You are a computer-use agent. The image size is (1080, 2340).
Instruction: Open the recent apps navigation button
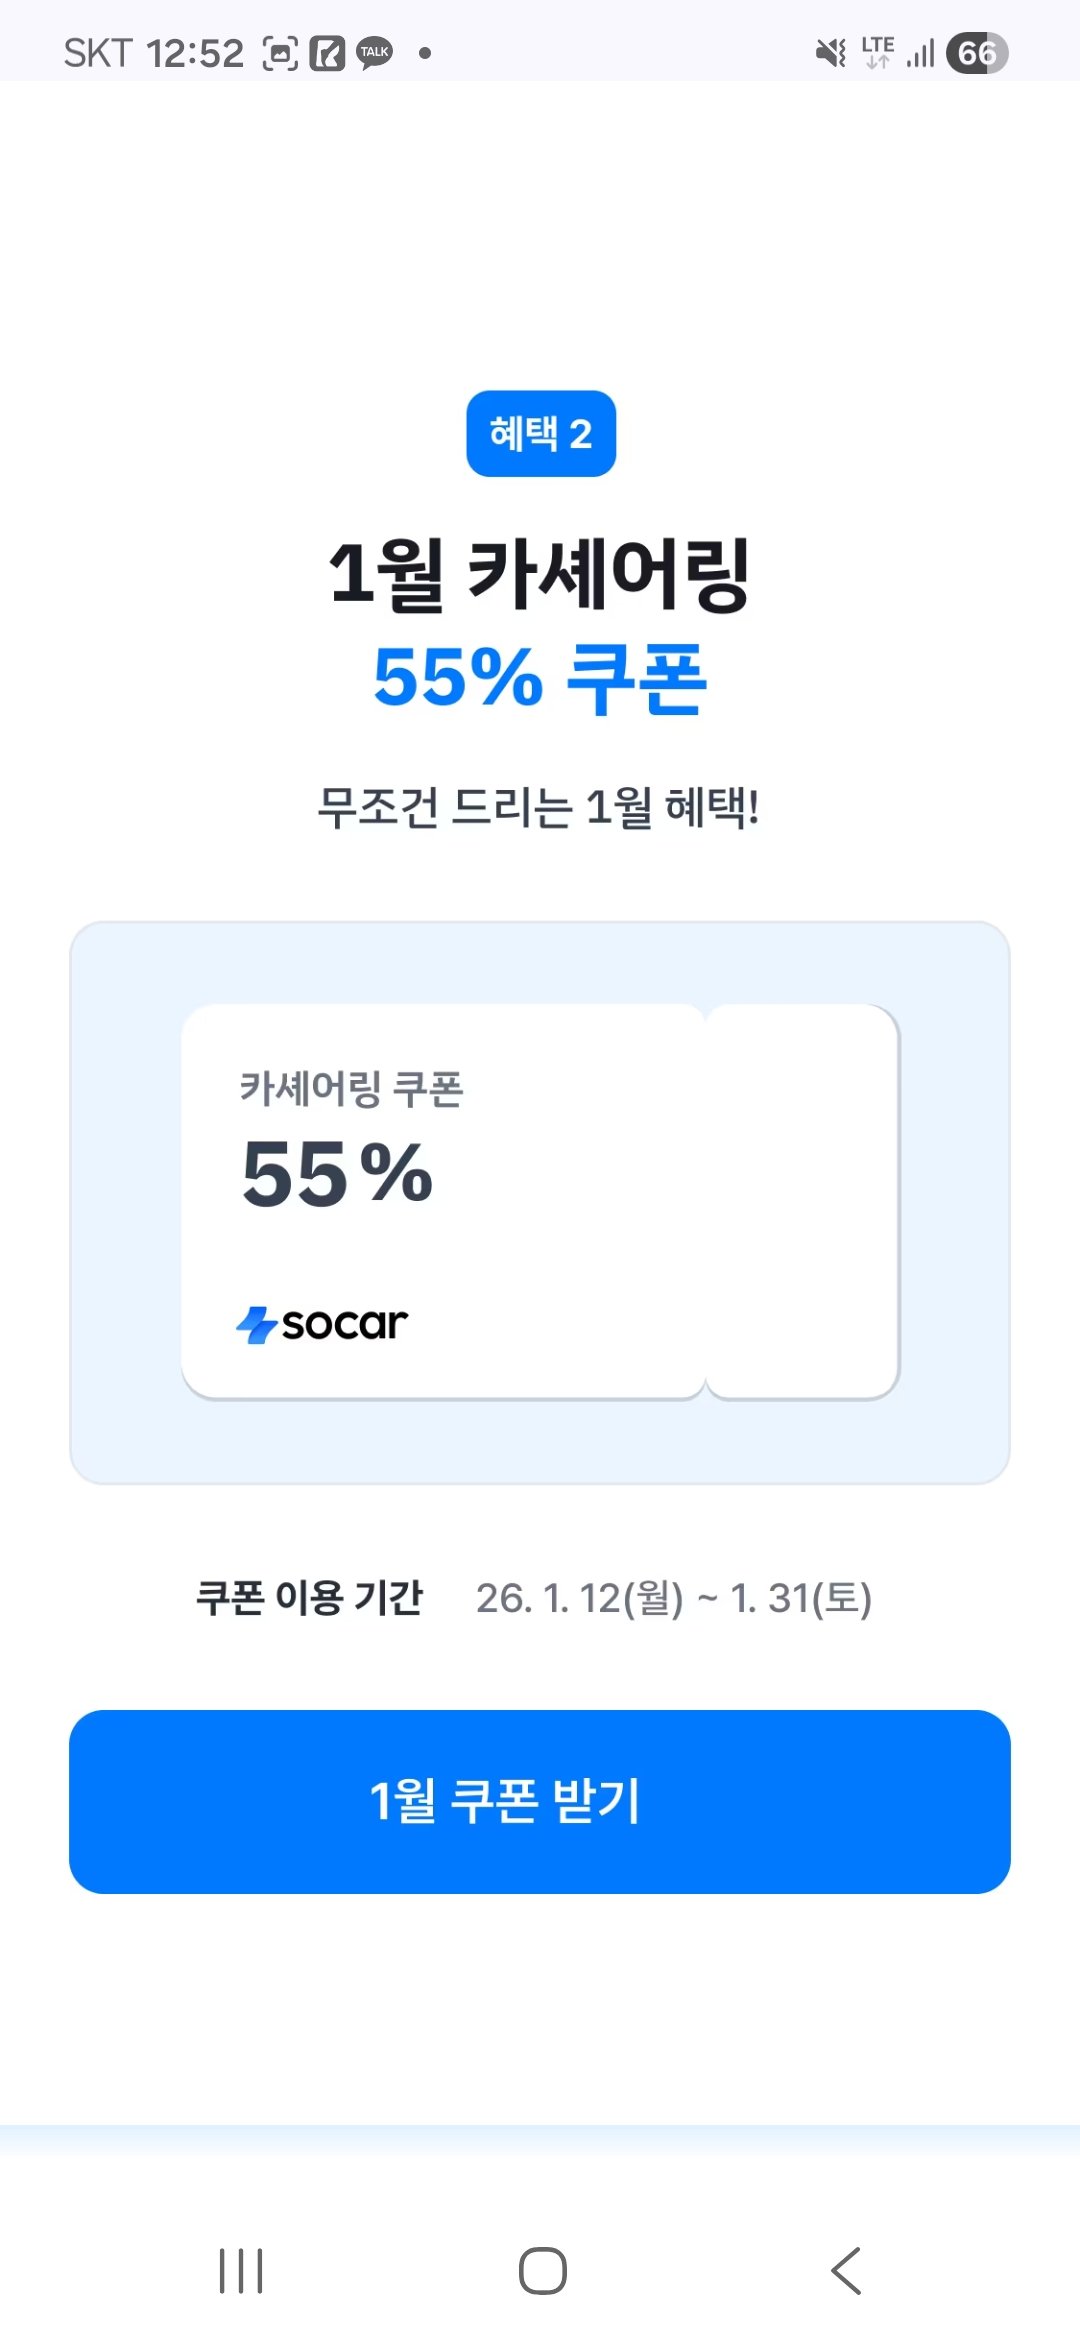(241, 2270)
